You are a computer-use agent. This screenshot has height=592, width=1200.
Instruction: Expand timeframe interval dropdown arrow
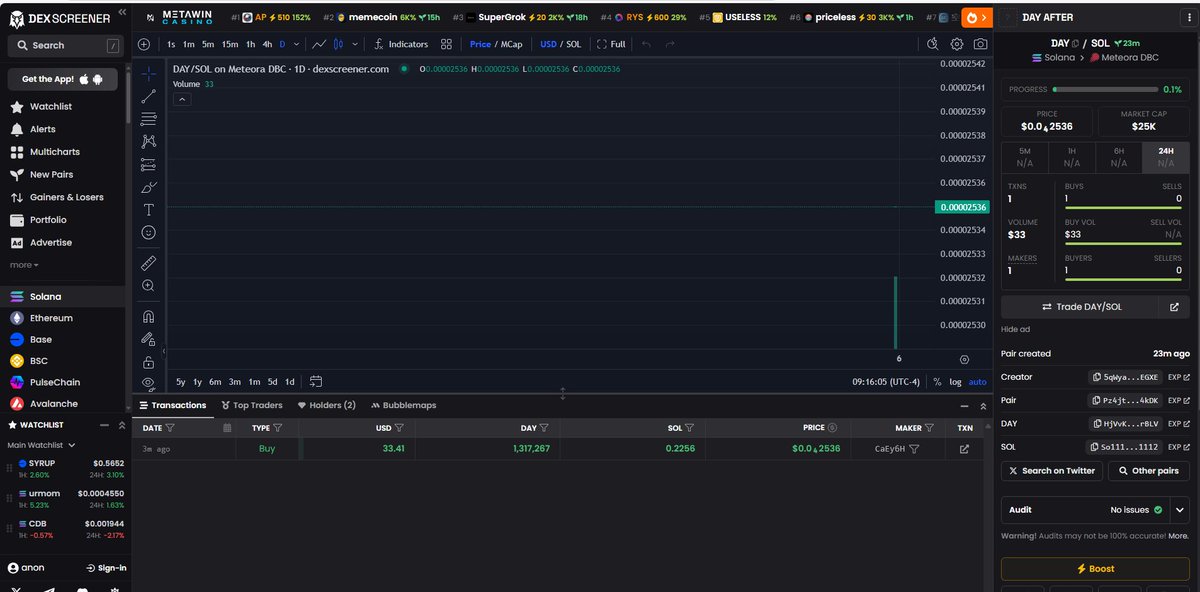(x=296, y=44)
